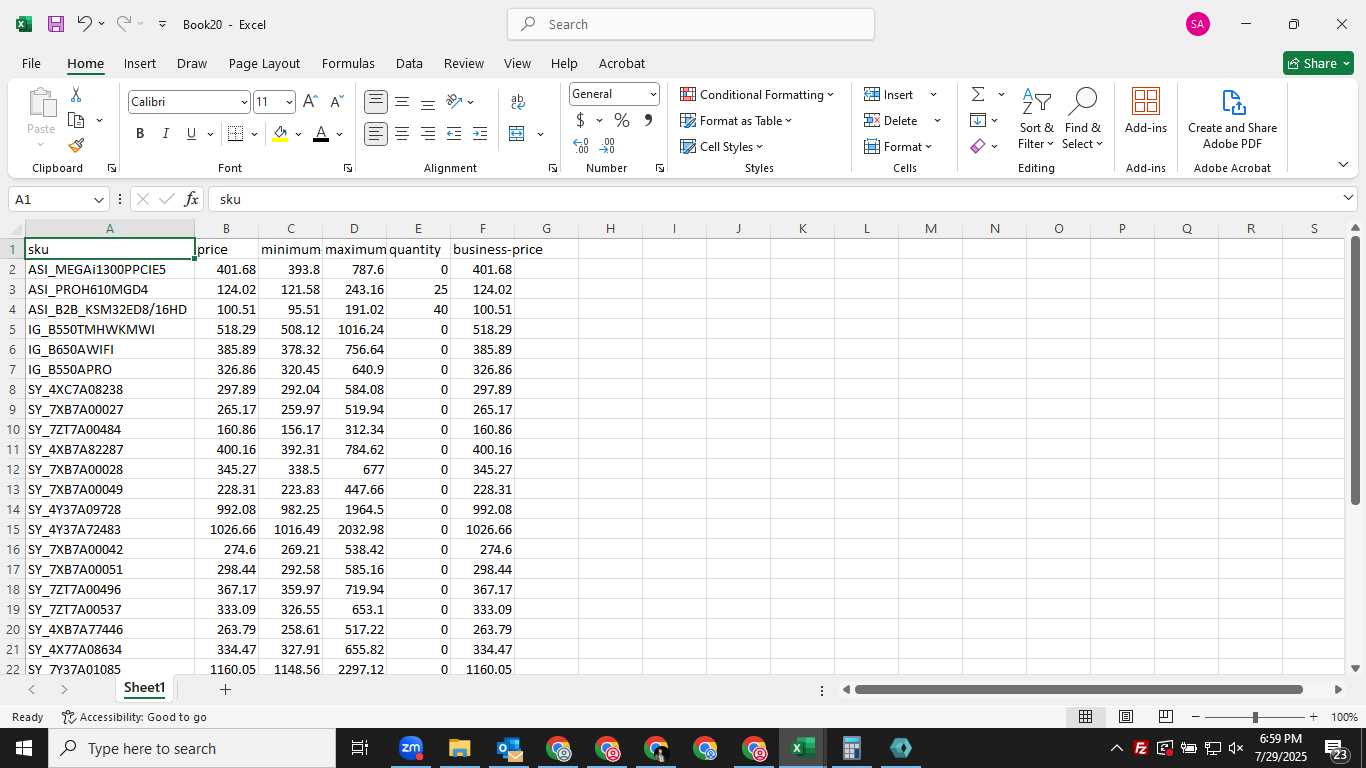Expand Cell Styles menu
1366x768 pixels.
click(722, 146)
